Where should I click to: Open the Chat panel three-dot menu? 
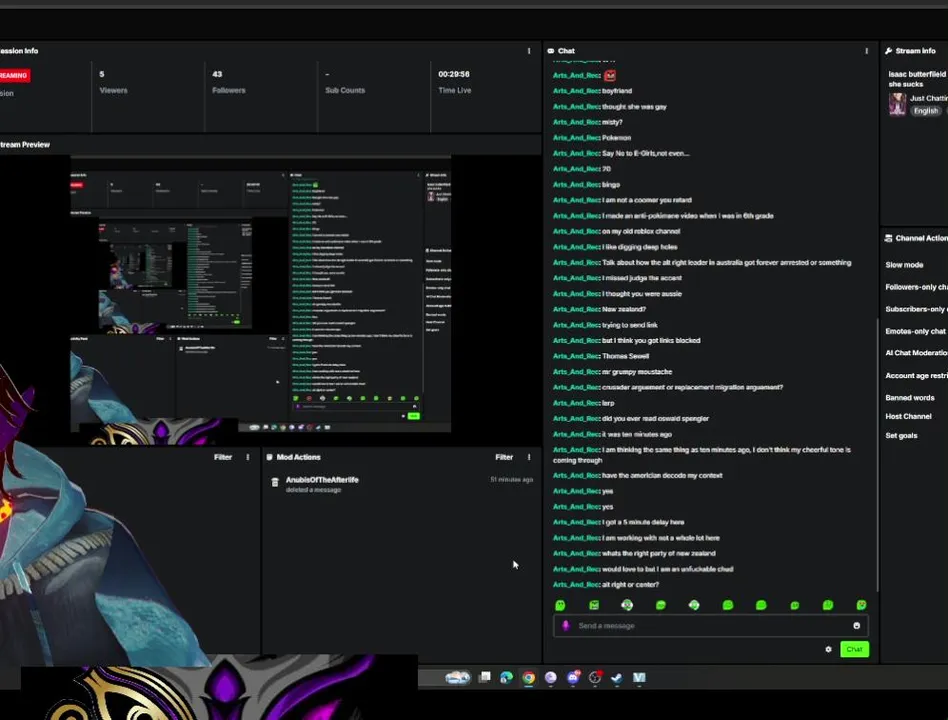pos(866,51)
